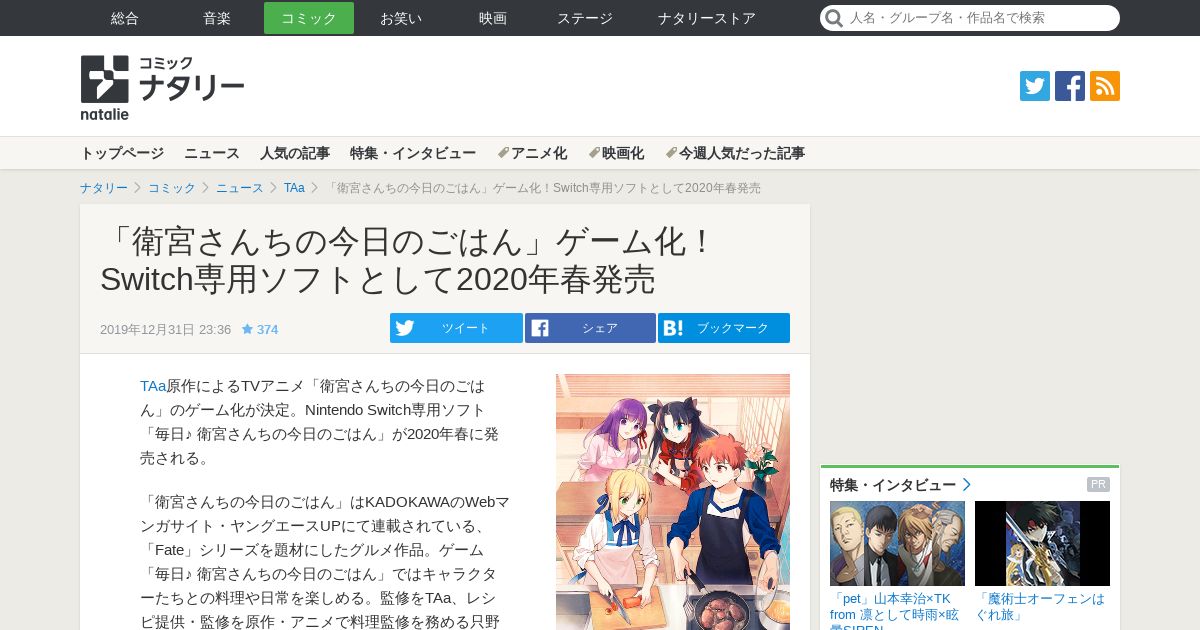Viewport: 1200px width, 630px height.
Task: Open ナタリーストア in top navigation
Action: (707, 18)
